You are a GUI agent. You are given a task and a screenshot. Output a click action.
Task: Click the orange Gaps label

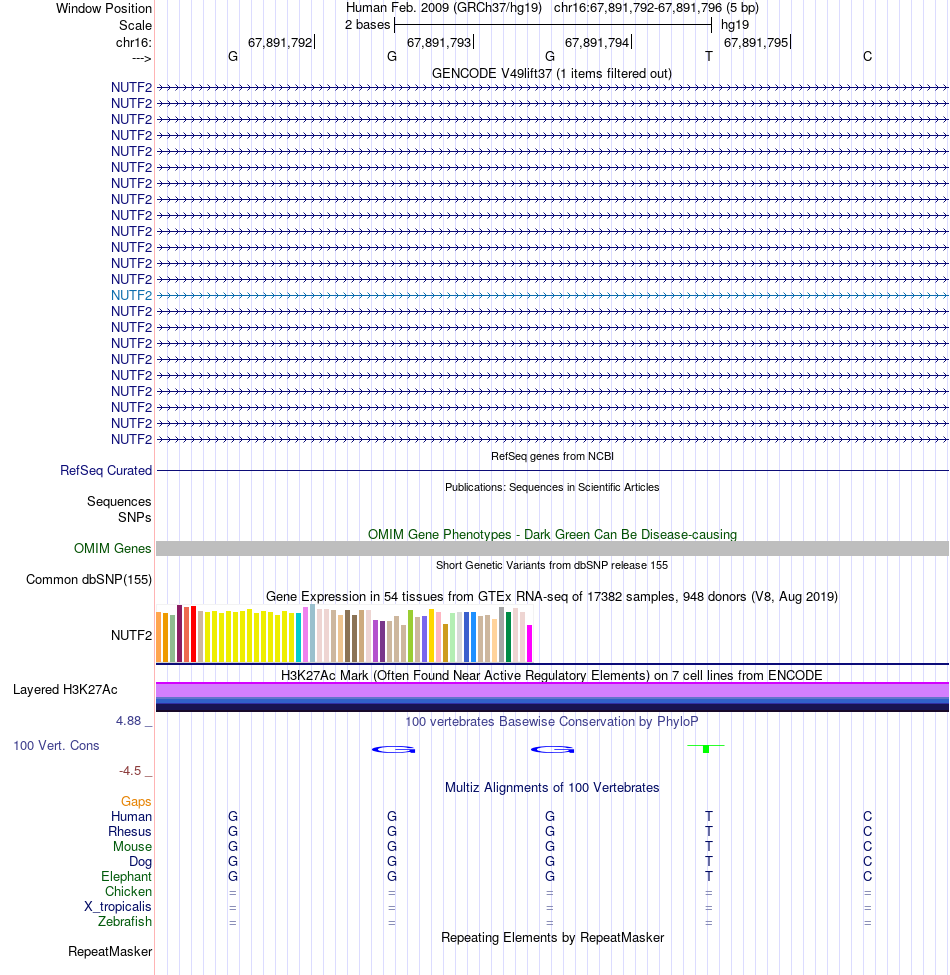(x=136, y=802)
